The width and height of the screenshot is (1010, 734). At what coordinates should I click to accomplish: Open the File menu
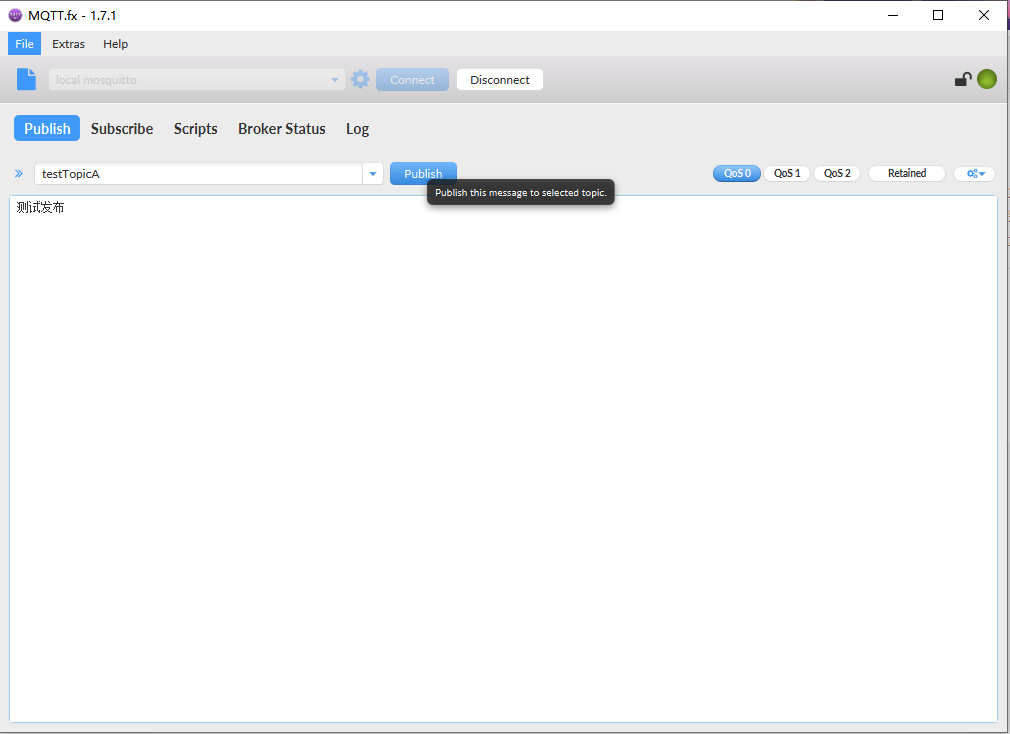click(x=24, y=44)
